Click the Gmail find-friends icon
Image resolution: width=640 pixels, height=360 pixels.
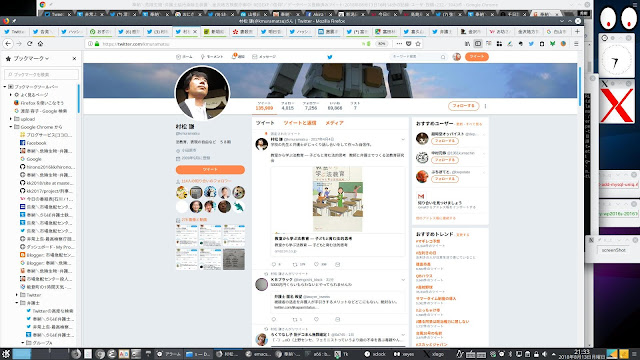(x=421, y=196)
